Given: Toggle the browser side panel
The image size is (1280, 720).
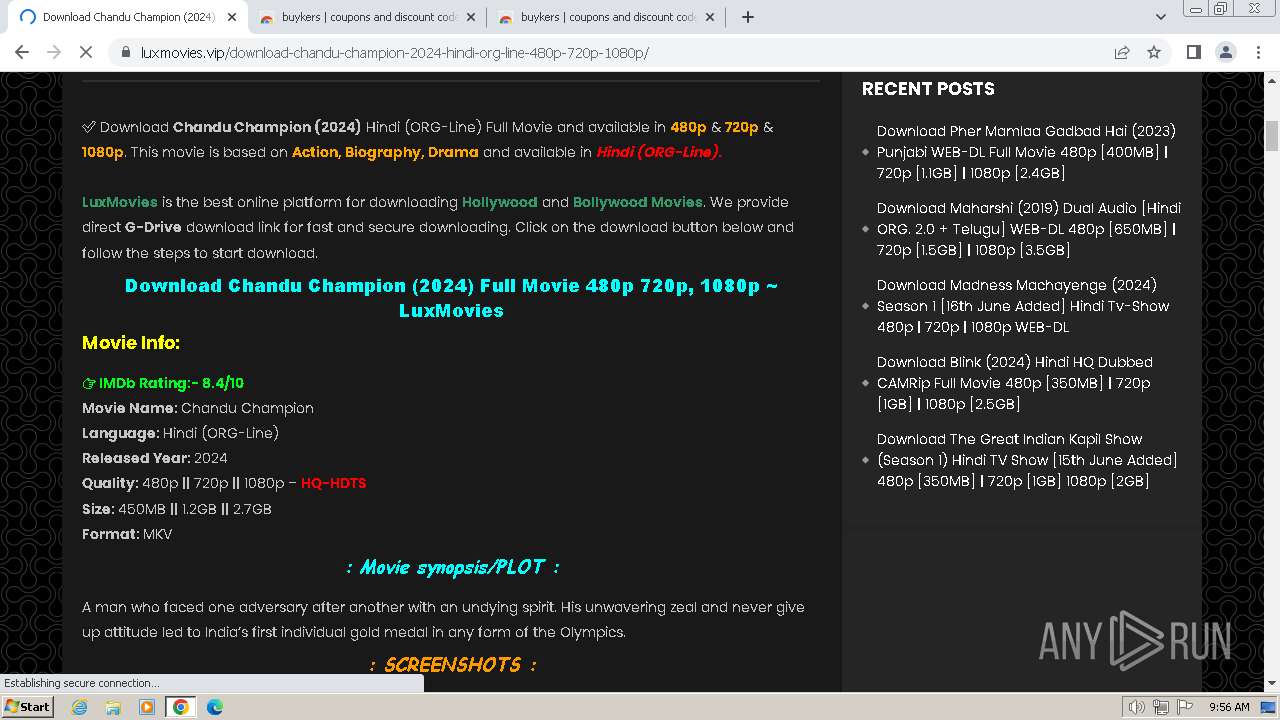Looking at the screenshot, I should pos(1193,52).
